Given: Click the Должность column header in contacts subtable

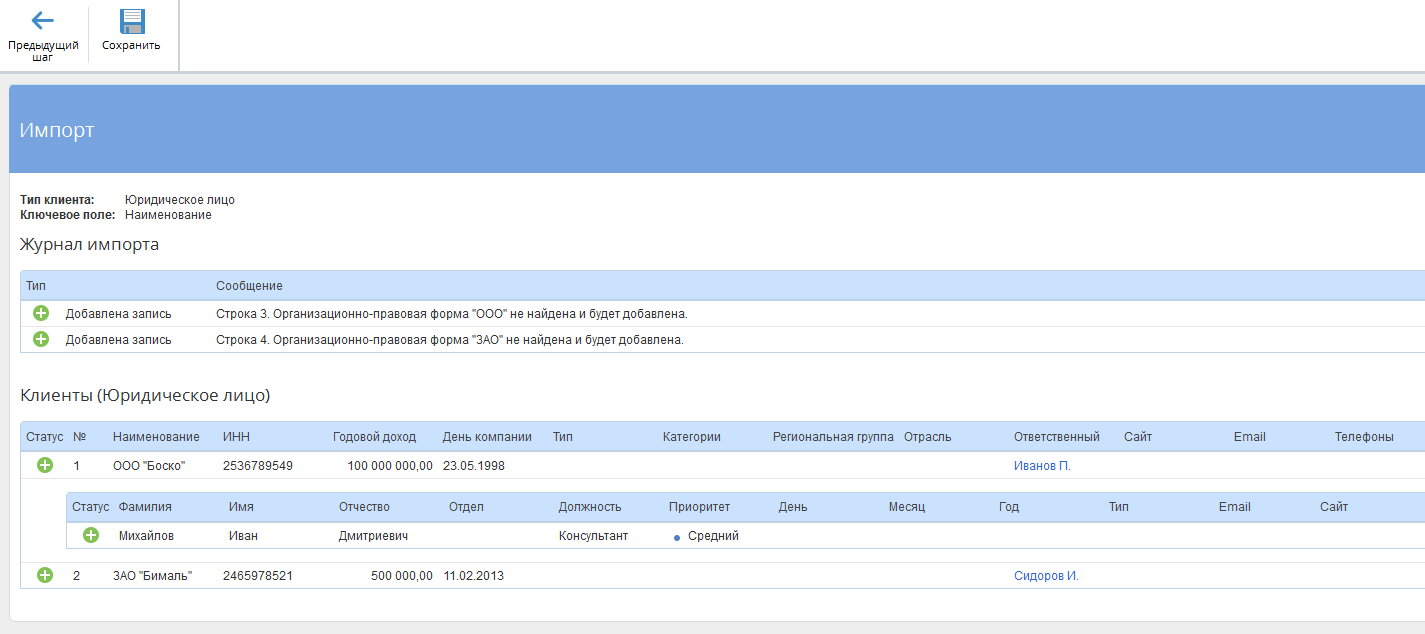Looking at the screenshot, I should coord(590,507).
